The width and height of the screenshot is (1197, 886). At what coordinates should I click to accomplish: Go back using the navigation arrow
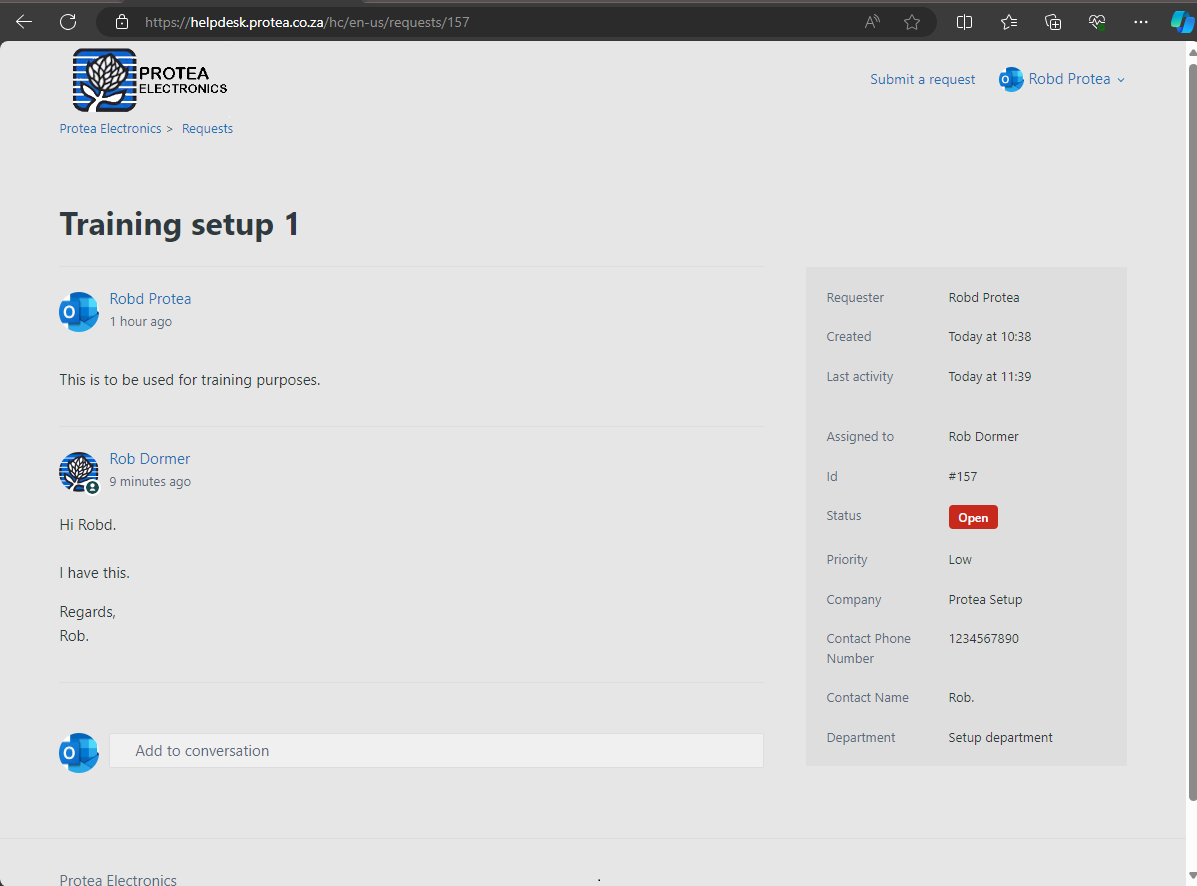tap(23, 21)
